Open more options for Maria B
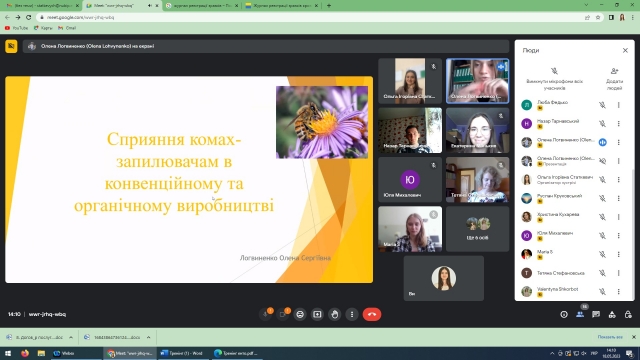Image resolution: width=640 pixels, height=360 pixels. click(x=618, y=254)
